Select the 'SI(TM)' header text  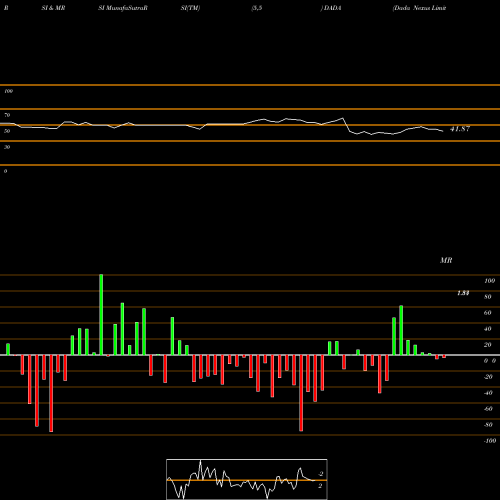click(x=190, y=8)
